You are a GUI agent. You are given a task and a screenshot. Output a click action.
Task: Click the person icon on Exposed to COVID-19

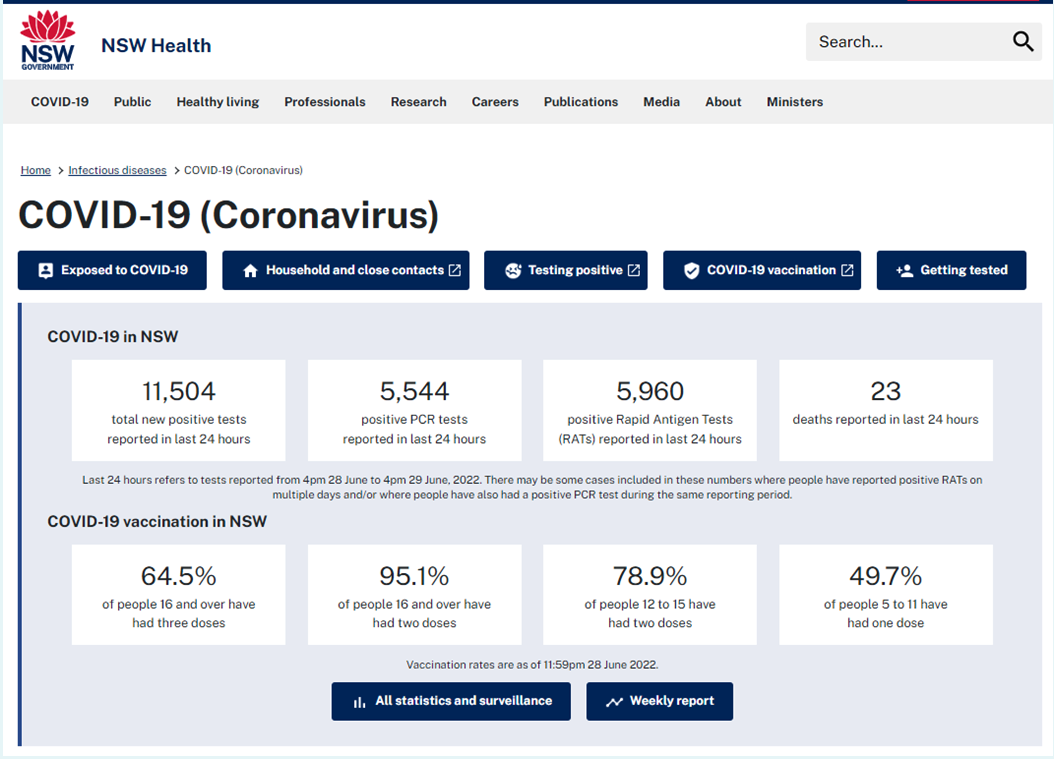[x=45, y=270]
